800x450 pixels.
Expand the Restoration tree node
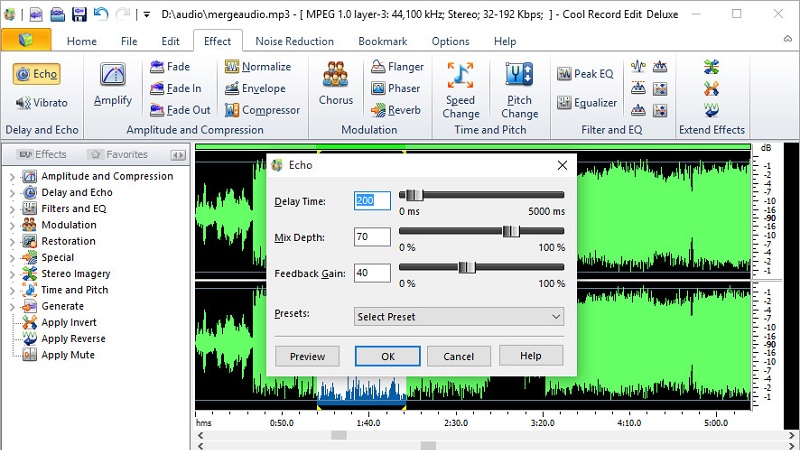(x=12, y=242)
